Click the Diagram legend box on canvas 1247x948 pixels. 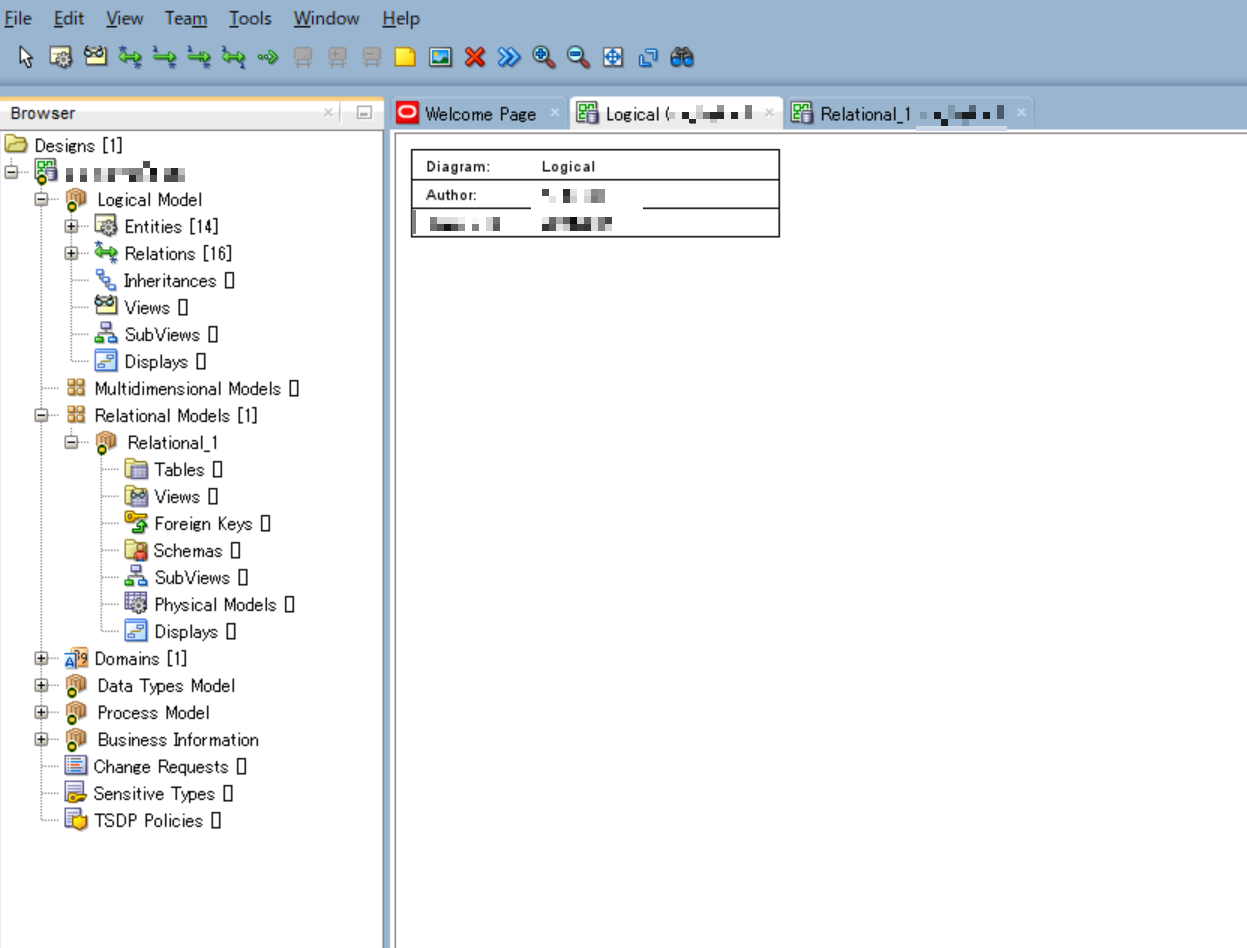pos(595,193)
